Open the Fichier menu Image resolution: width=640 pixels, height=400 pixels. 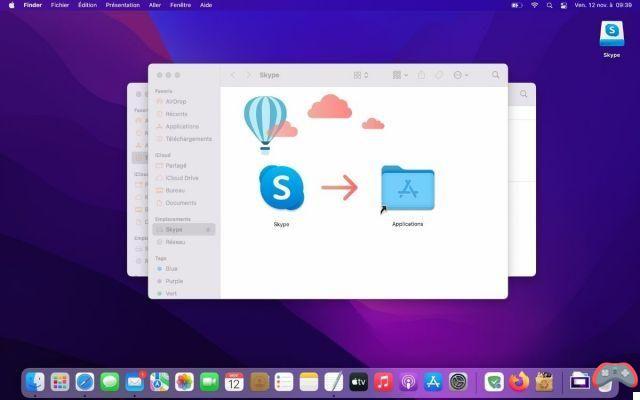(60, 5)
